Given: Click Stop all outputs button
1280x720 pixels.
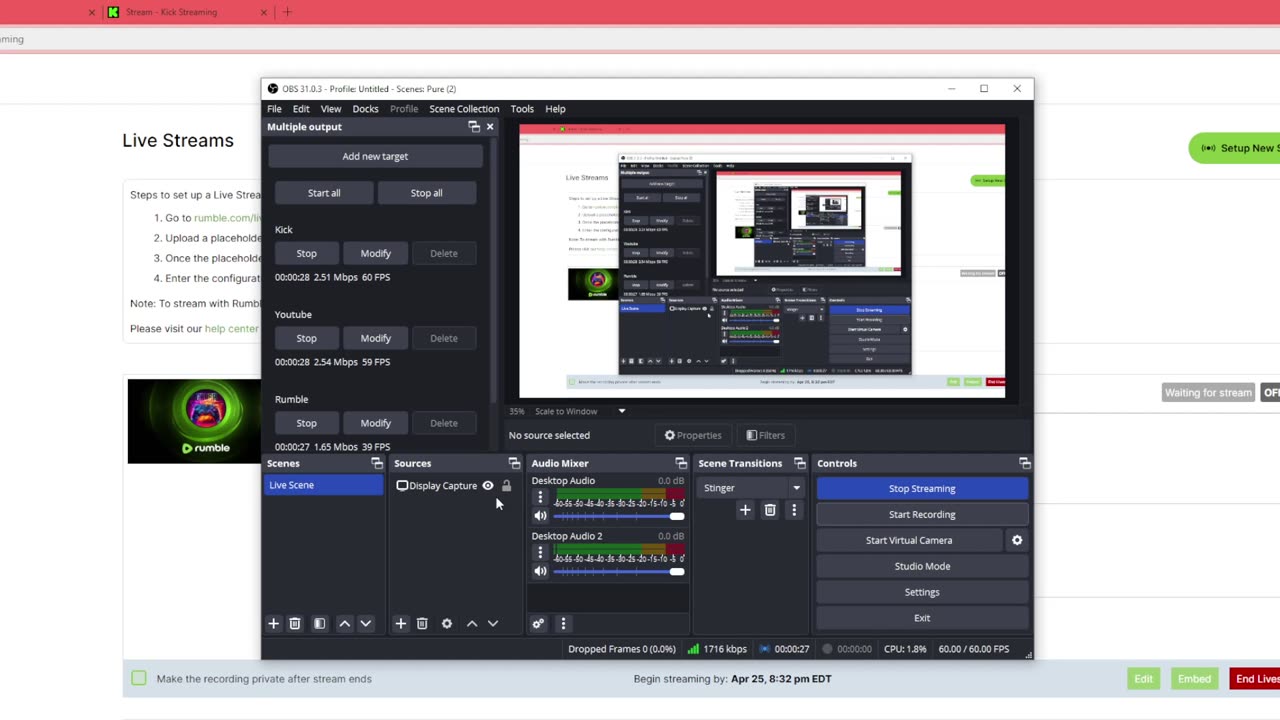Looking at the screenshot, I should (x=426, y=193).
